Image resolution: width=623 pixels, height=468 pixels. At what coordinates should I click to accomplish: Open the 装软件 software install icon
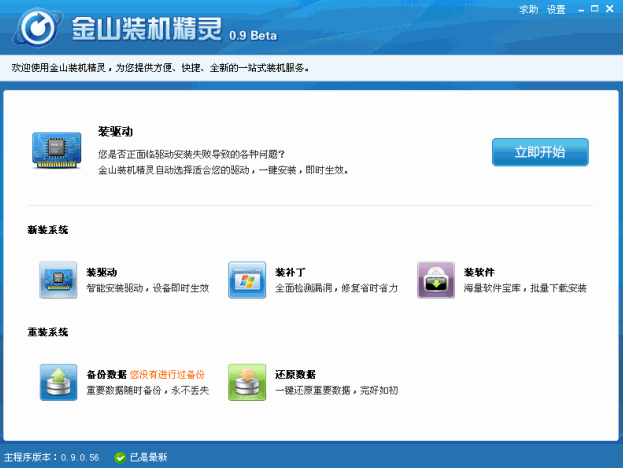tap(436, 280)
